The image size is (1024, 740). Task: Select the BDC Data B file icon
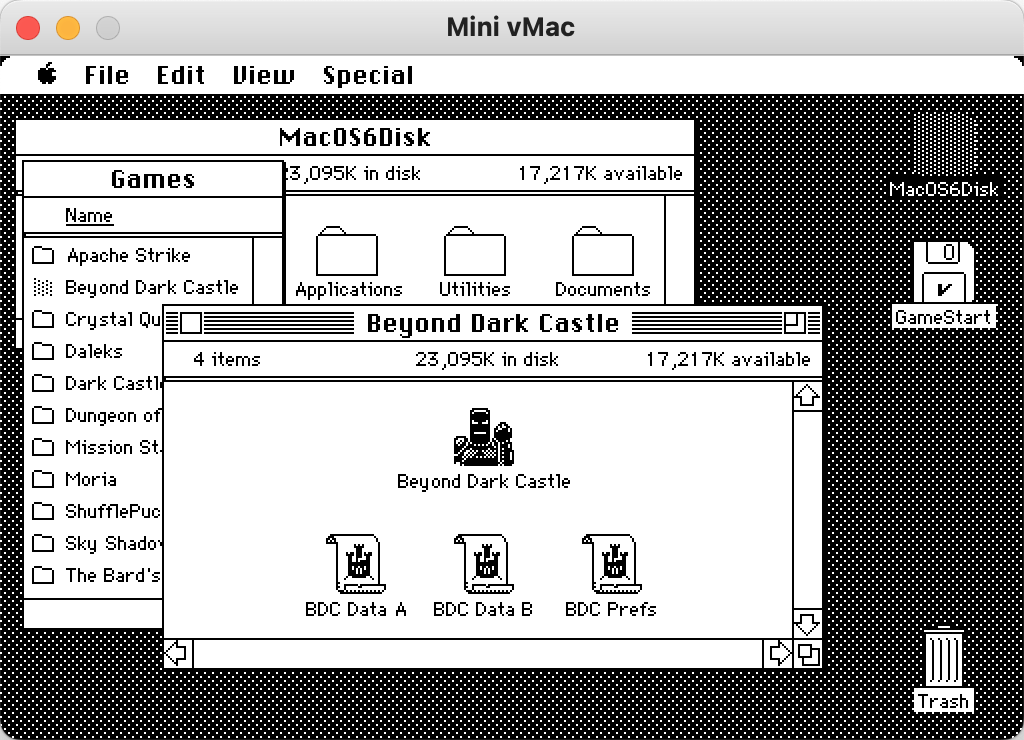(484, 564)
